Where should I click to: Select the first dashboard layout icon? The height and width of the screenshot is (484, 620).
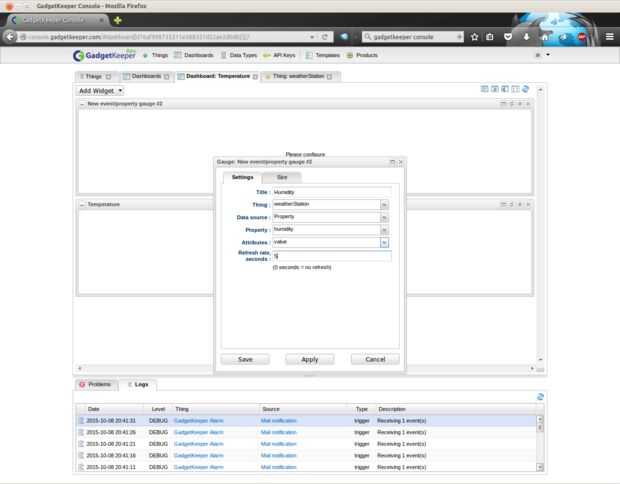click(x=484, y=89)
